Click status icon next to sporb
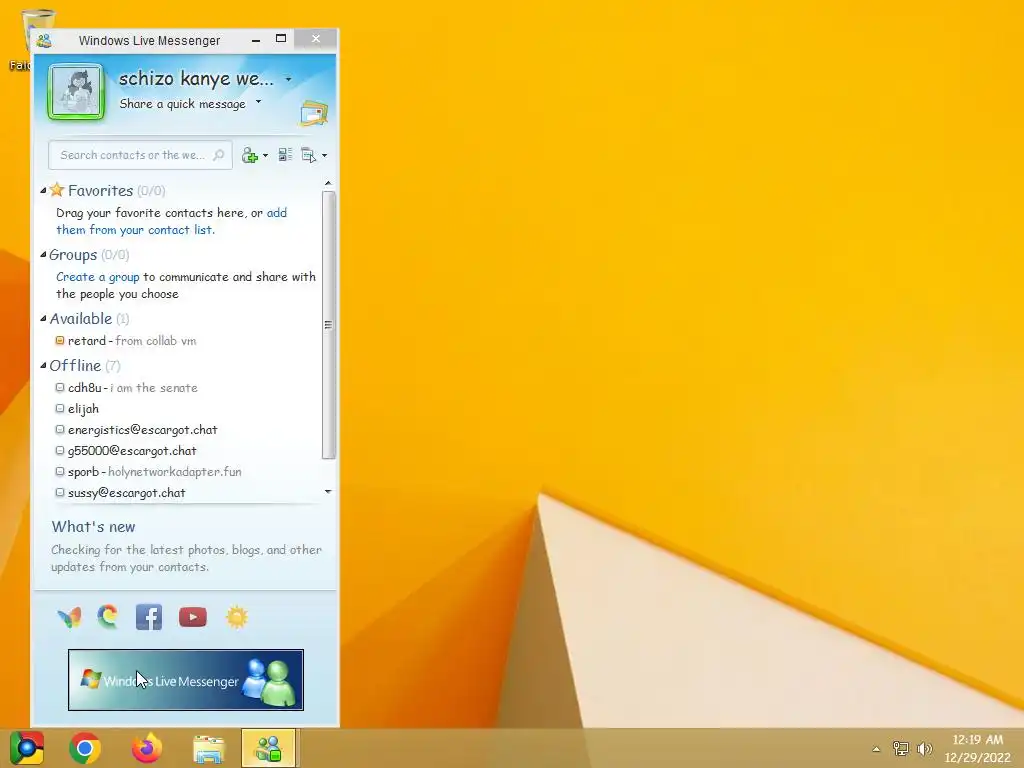Screen dimensions: 1024x768 tap(59, 471)
